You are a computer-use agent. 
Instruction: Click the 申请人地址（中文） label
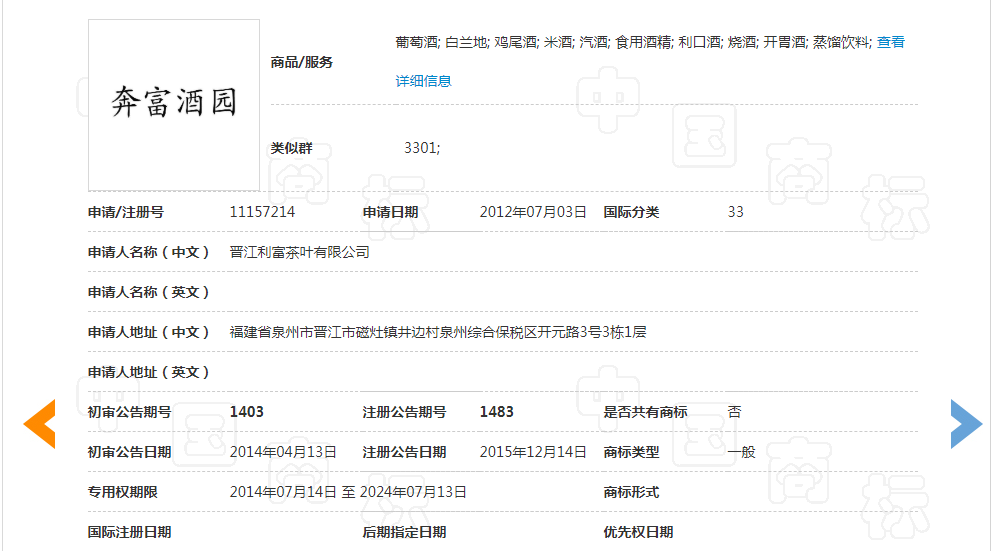point(148,332)
